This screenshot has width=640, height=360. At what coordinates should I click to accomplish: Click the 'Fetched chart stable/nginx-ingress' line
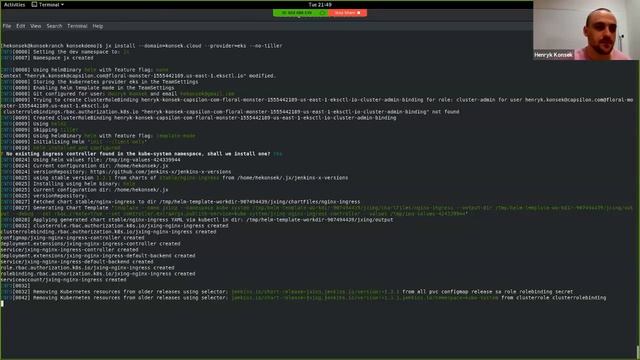(x=180, y=202)
